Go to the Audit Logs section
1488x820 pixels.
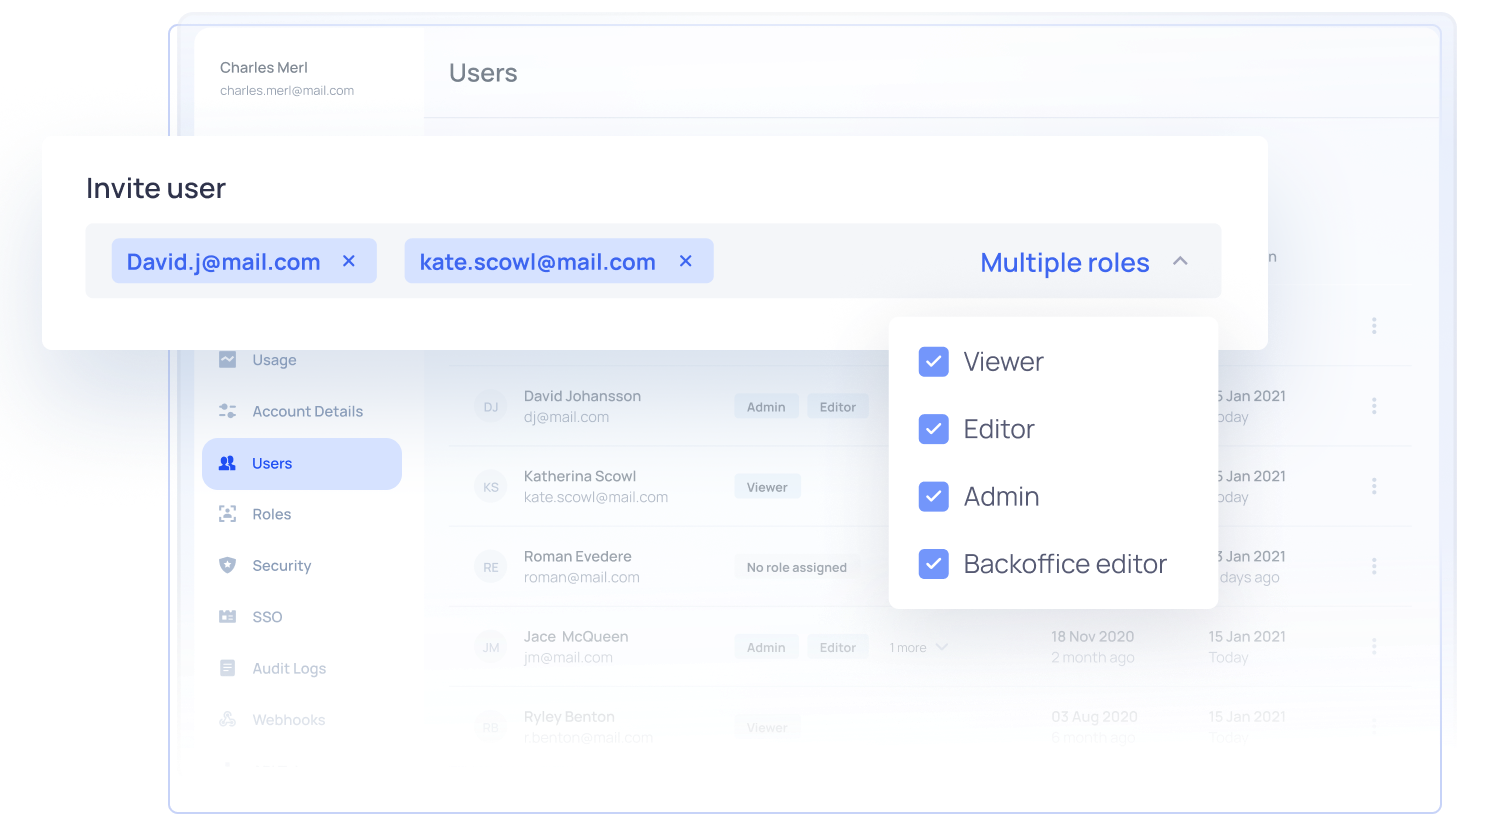click(288, 668)
